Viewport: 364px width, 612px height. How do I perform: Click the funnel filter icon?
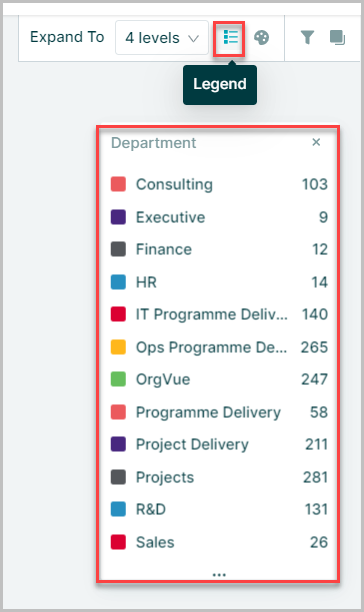click(x=307, y=38)
